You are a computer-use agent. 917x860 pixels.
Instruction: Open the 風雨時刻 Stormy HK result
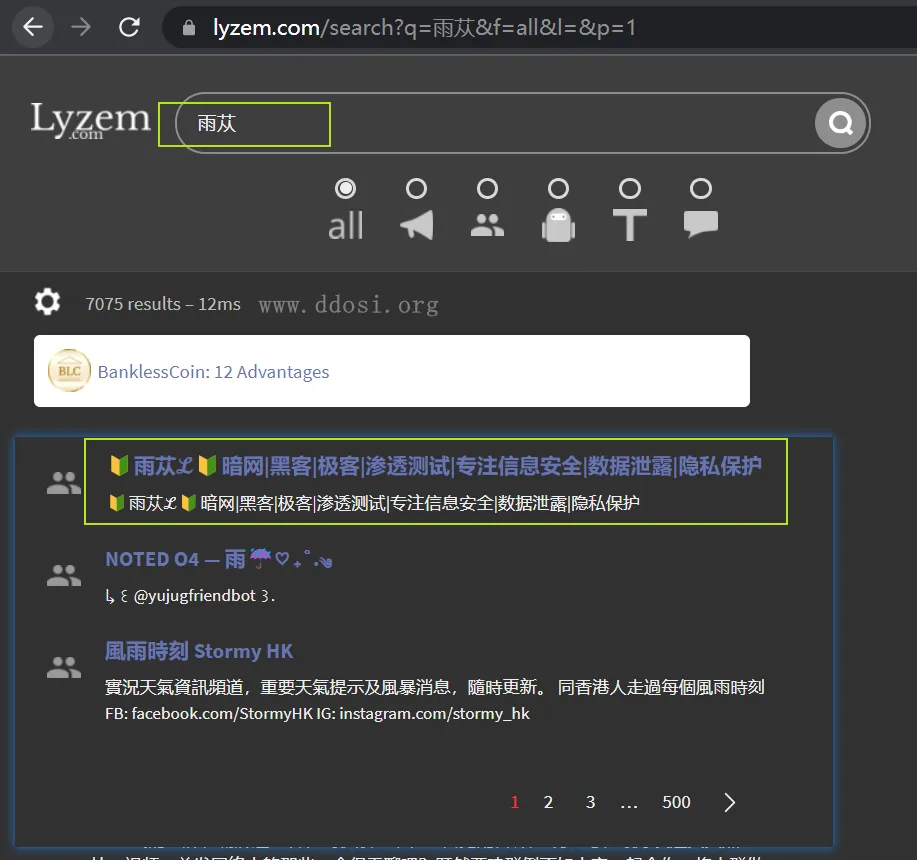click(x=199, y=651)
